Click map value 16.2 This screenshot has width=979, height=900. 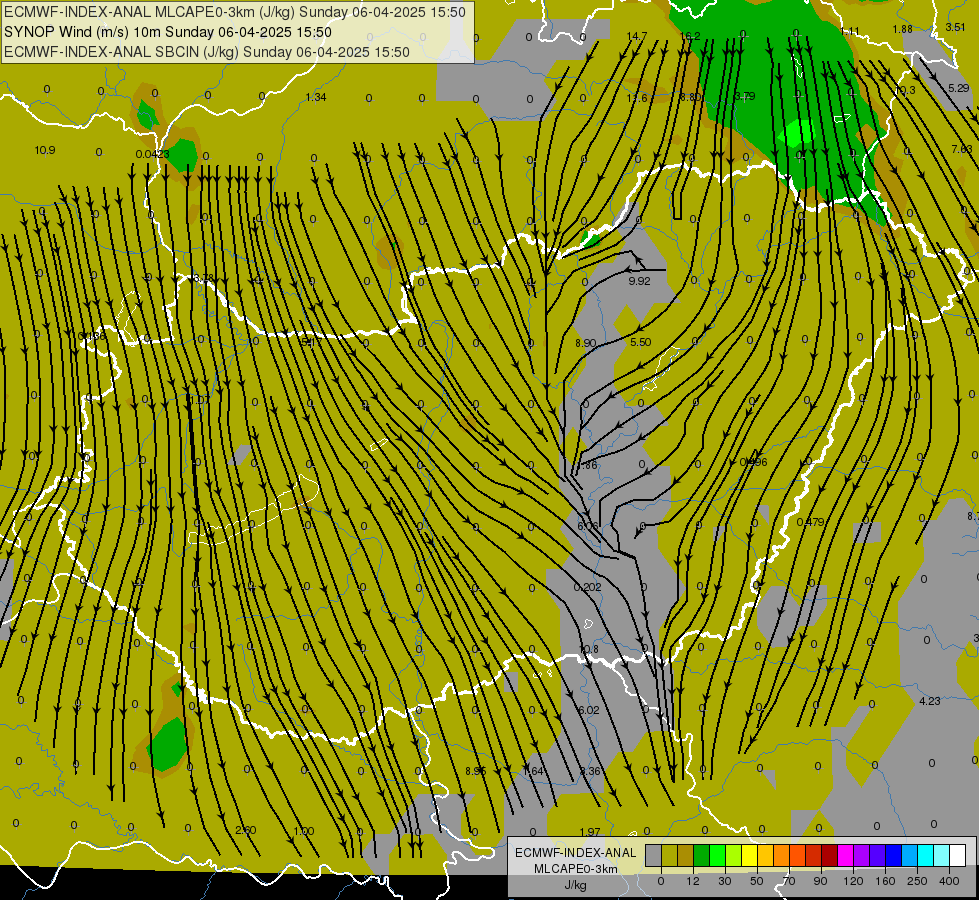690,36
